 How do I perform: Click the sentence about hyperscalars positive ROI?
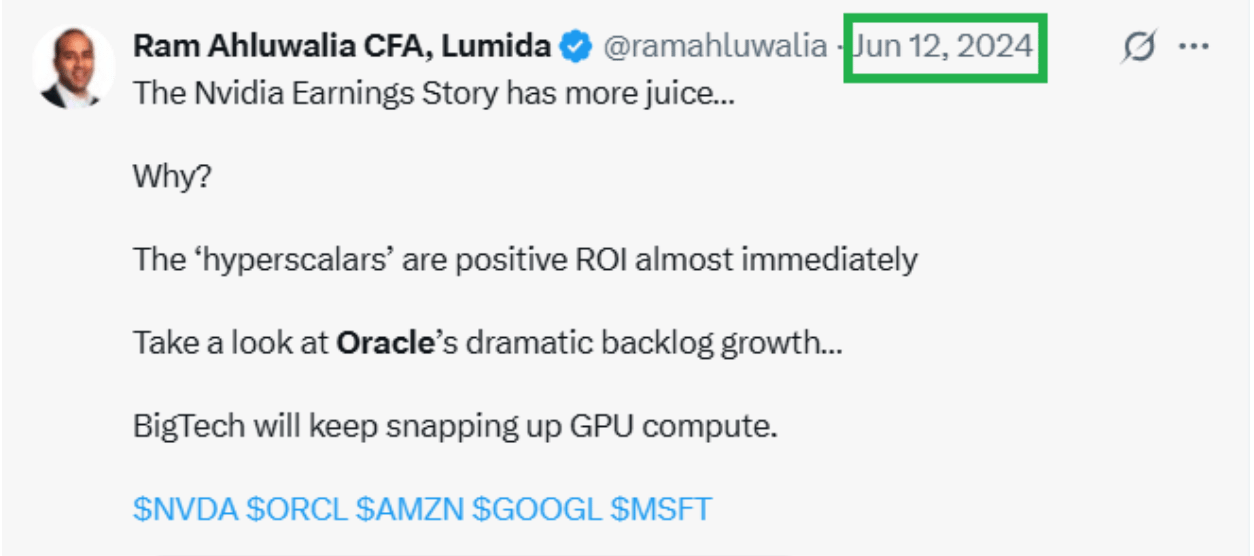click(x=525, y=261)
